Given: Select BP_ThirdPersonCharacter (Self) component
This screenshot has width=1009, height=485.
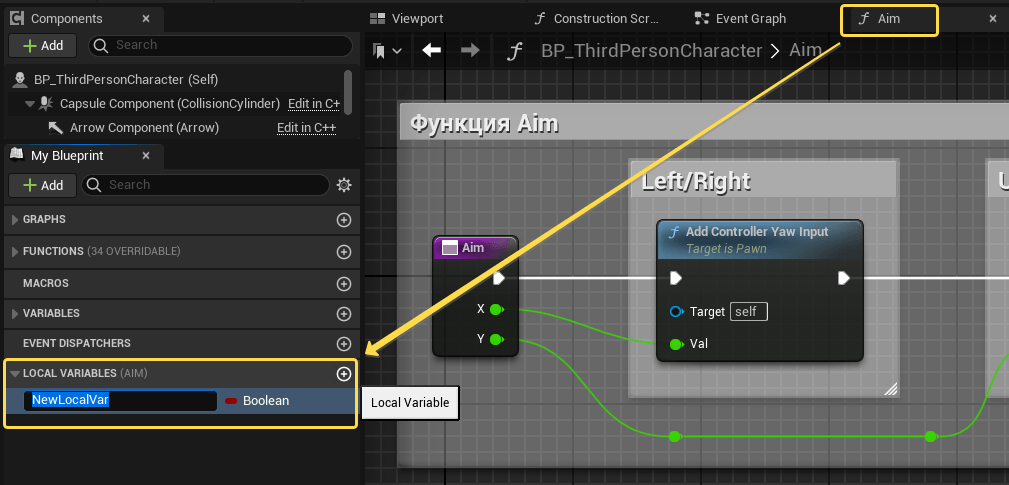Looking at the screenshot, I should pos(126,80).
